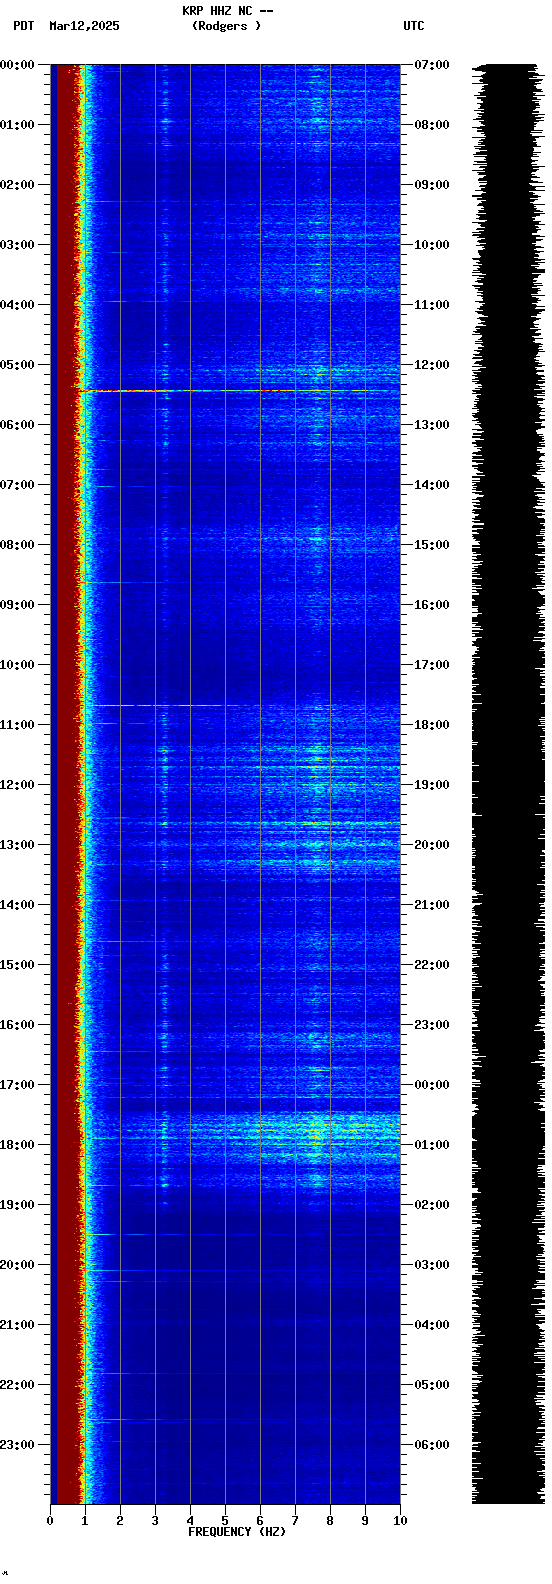Click the frequency axis tick '4'
This screenshot has width=552, height=1584.
190,1521
